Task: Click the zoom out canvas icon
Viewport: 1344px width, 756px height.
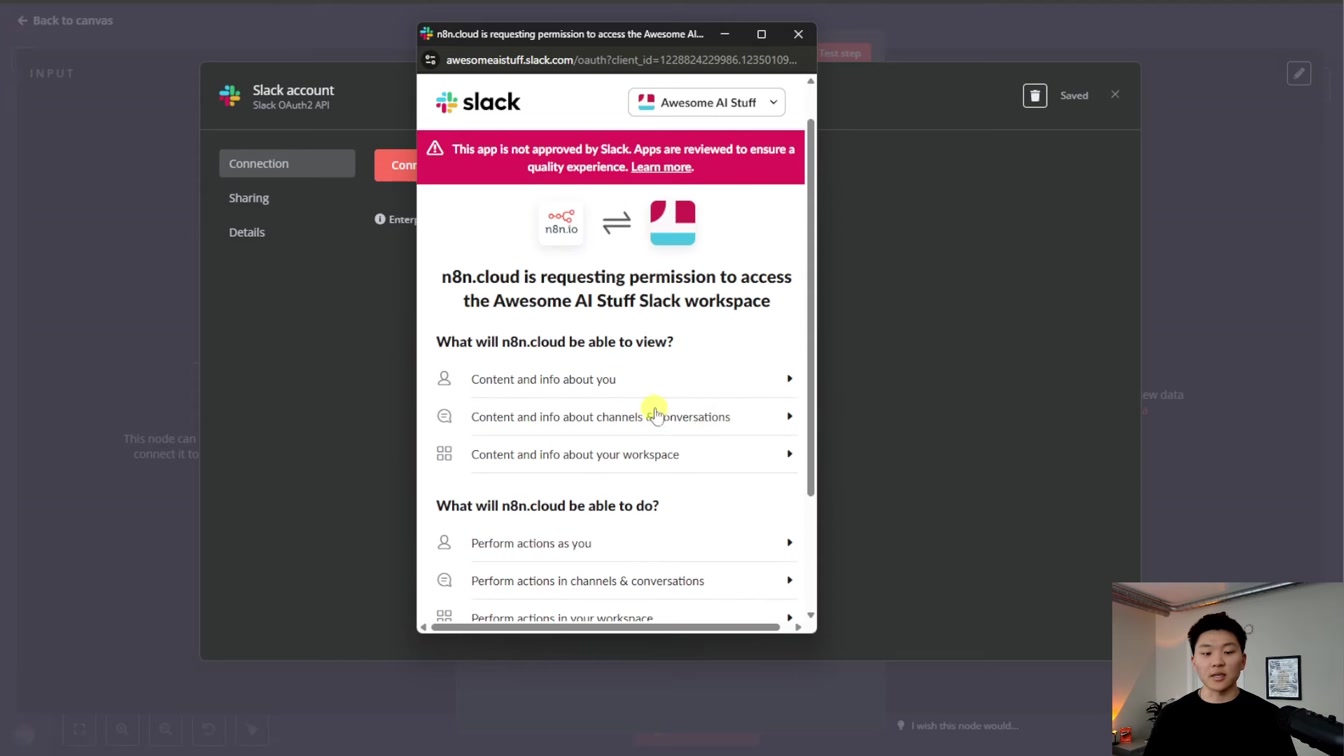Action: [166, 729]
